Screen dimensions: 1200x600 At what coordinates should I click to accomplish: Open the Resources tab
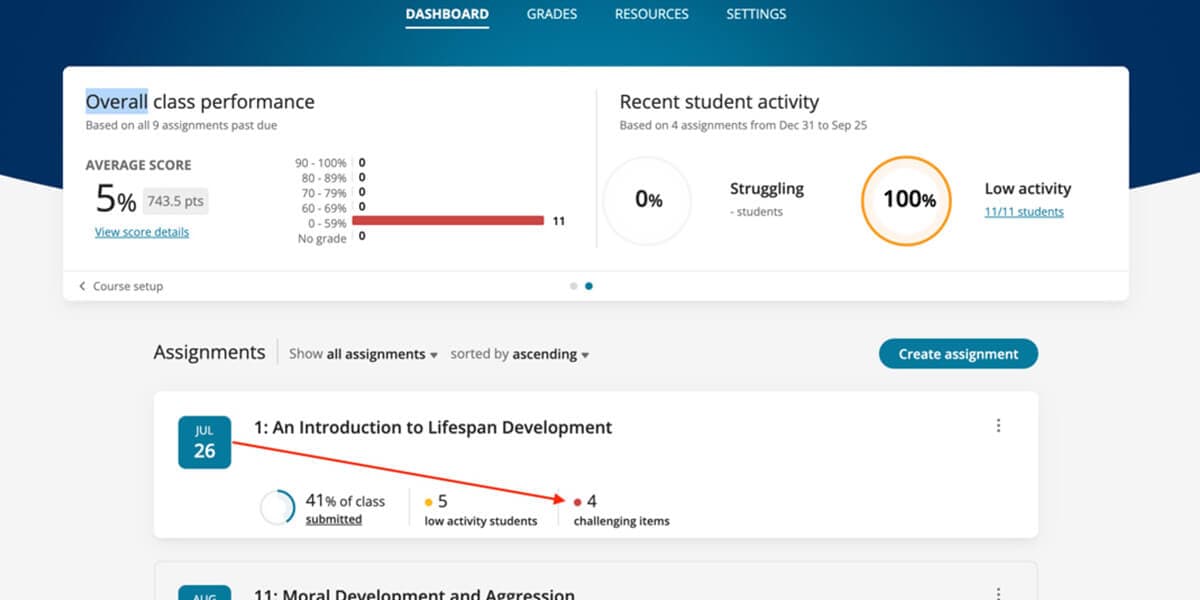tap(651, 14)
